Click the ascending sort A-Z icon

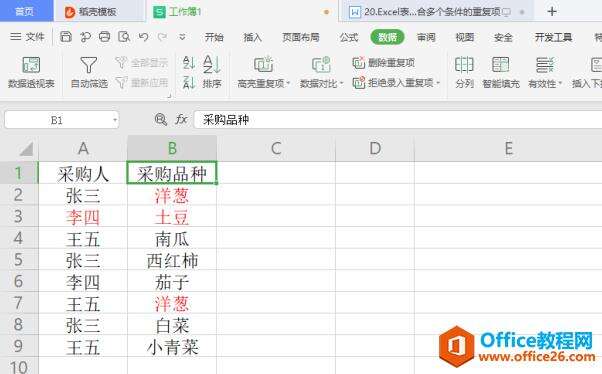tap(189, 63)
